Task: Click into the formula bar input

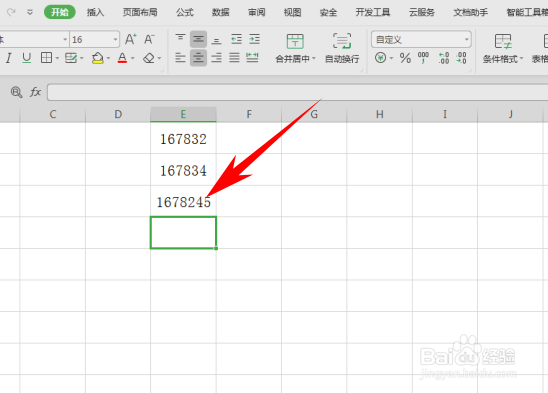Action: pos(297,92)
